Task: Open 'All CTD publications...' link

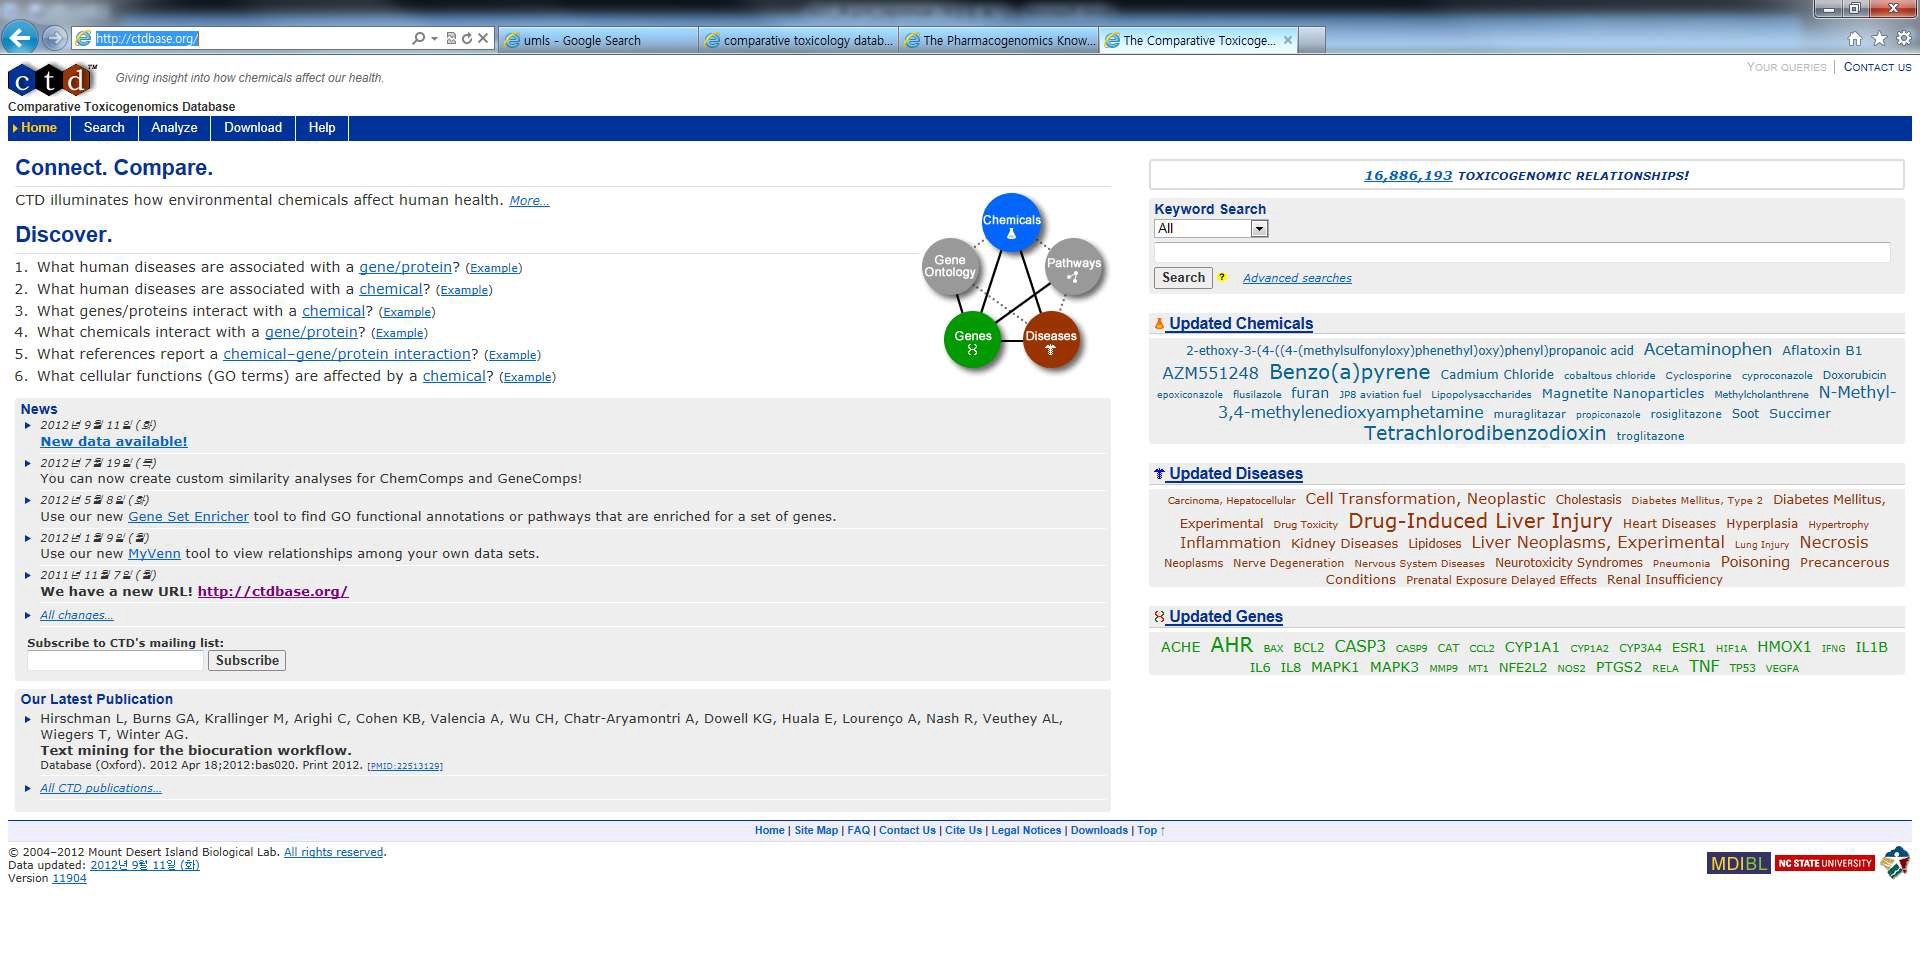Action: (101, 788)
